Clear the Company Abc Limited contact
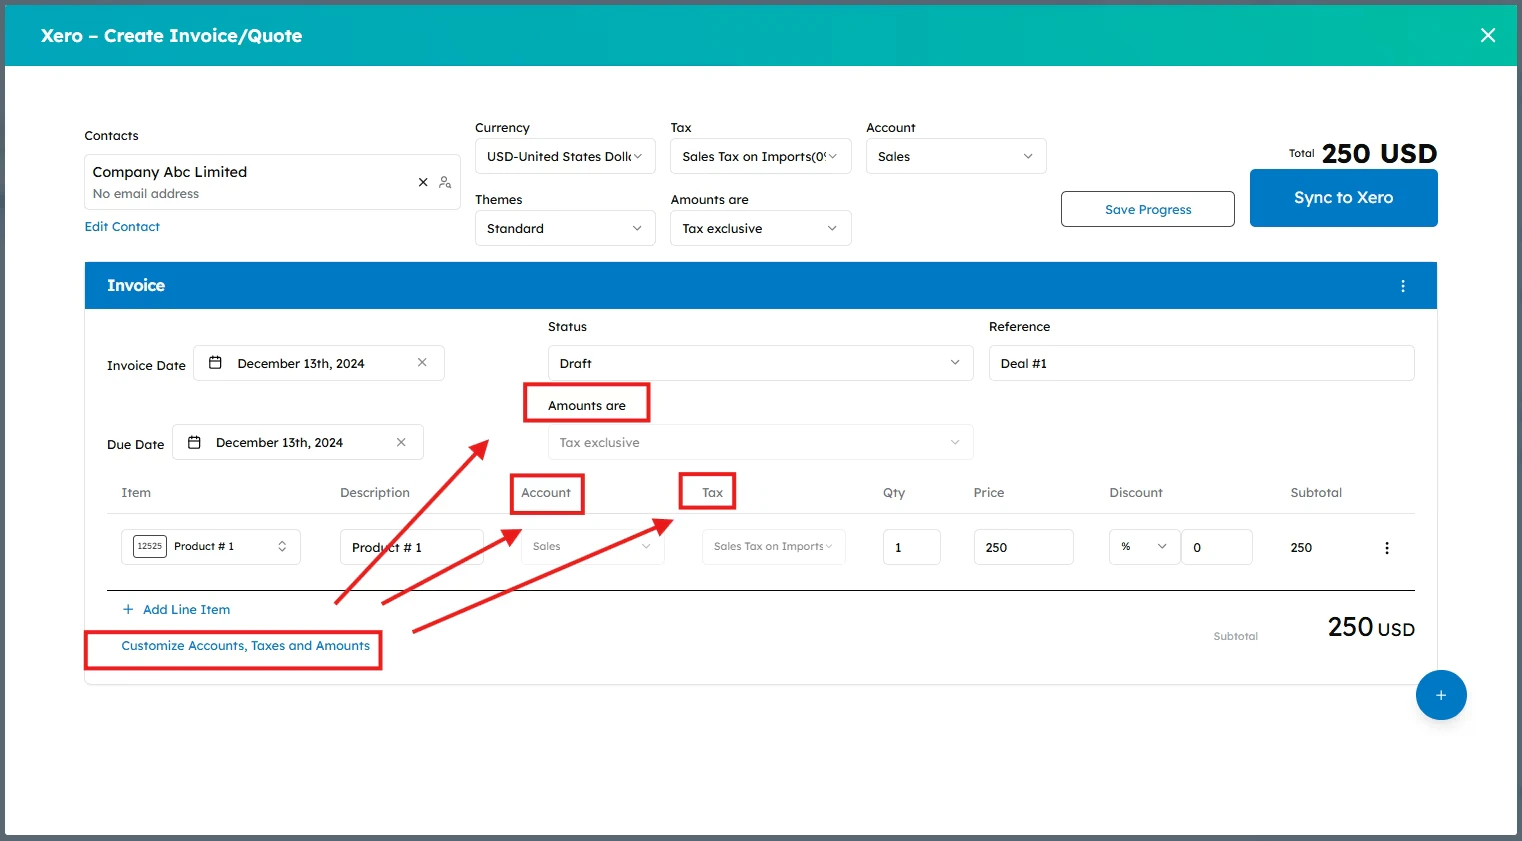This screenshot has height=841, width=1522. [423, 182]
